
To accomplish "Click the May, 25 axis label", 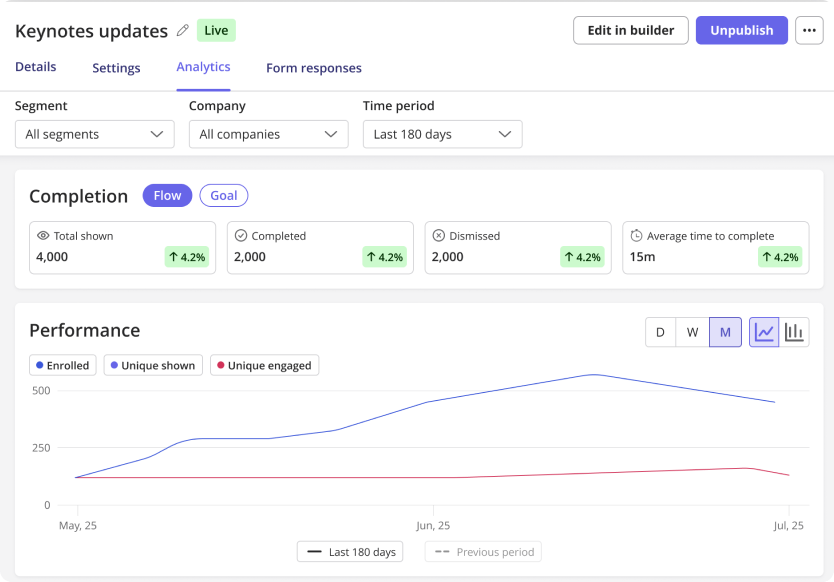I will (x=78, y=526).
